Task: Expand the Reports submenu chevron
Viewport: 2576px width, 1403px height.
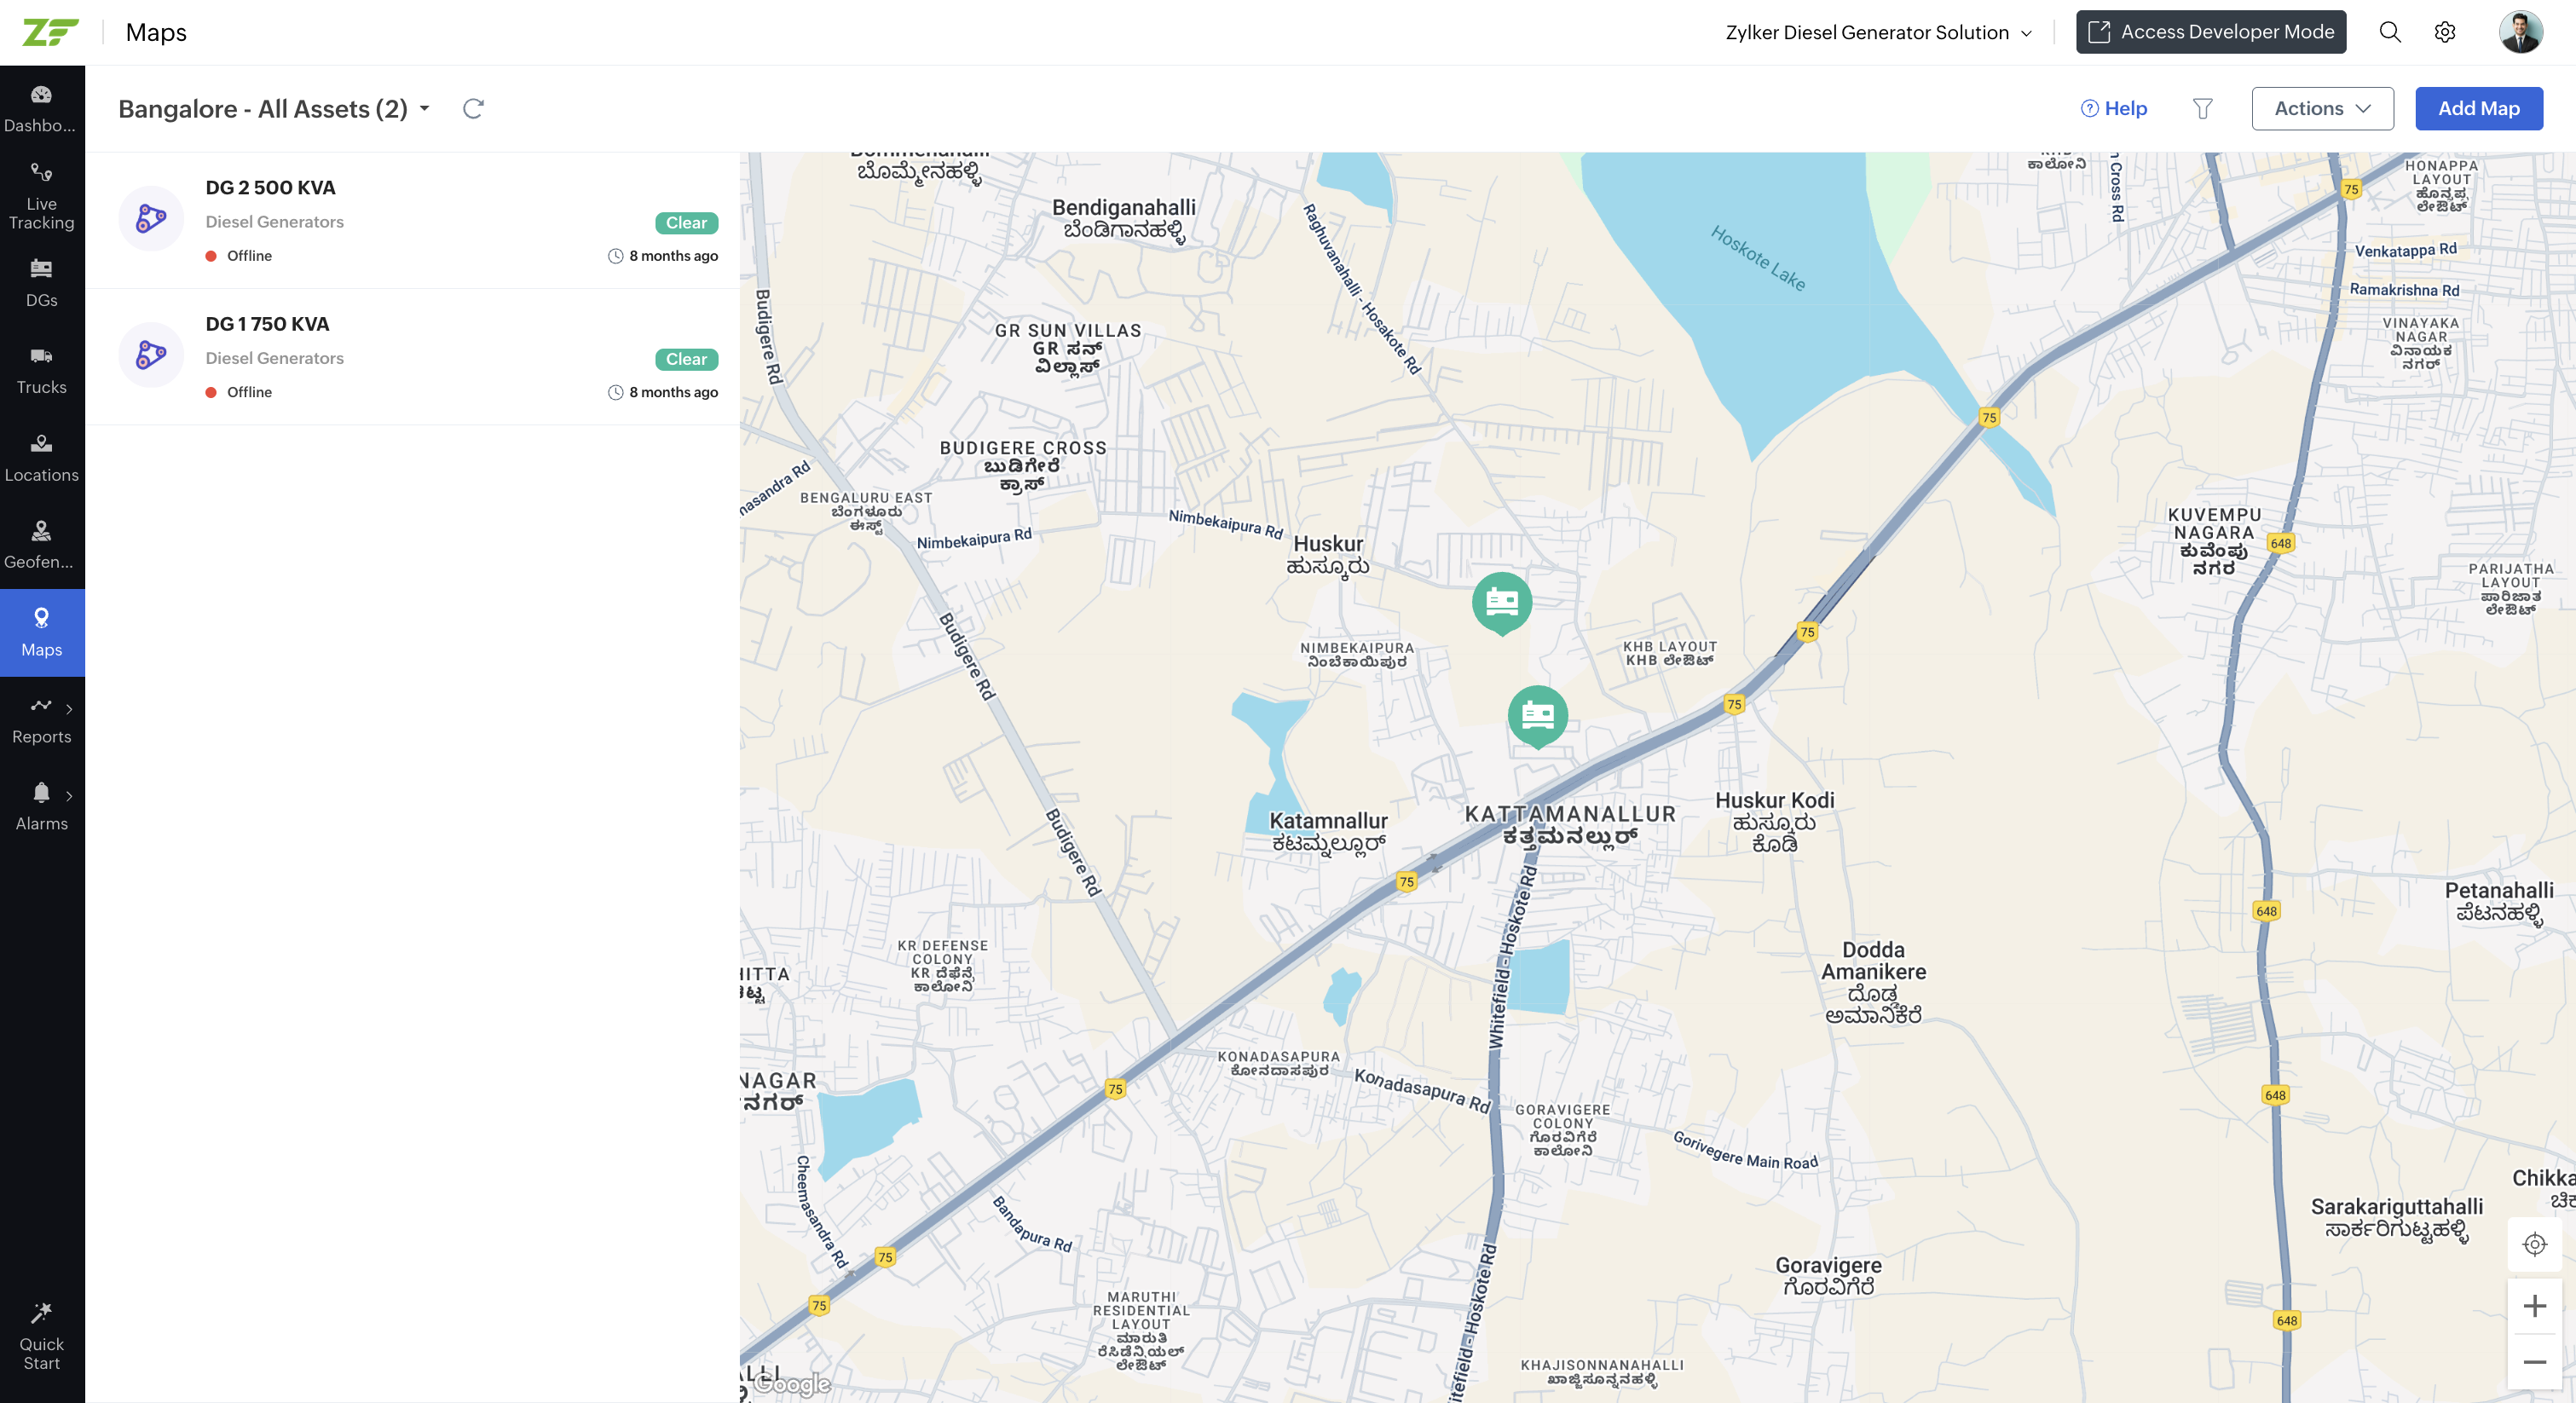Action: 69,709
